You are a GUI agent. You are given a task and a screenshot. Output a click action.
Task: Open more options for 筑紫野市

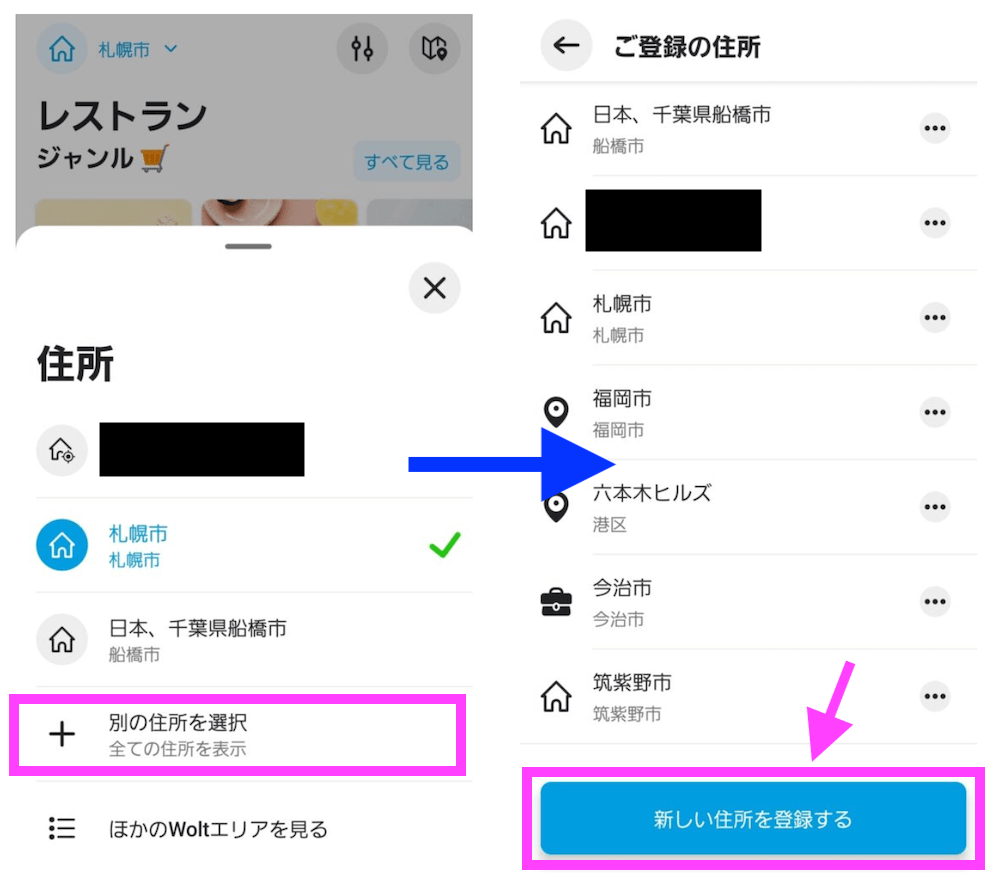pyautogui.click(x=935, y=696)
